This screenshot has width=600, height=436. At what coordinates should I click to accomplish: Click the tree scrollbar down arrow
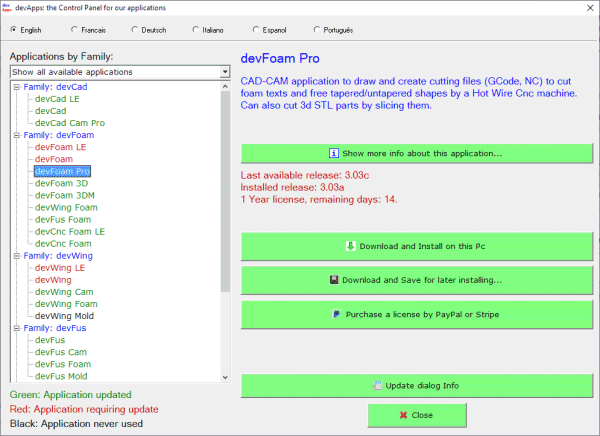click(225, 377)
